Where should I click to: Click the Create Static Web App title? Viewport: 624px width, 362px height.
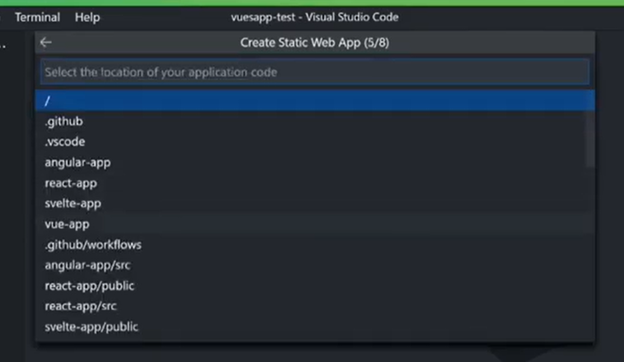pos(314,43)
